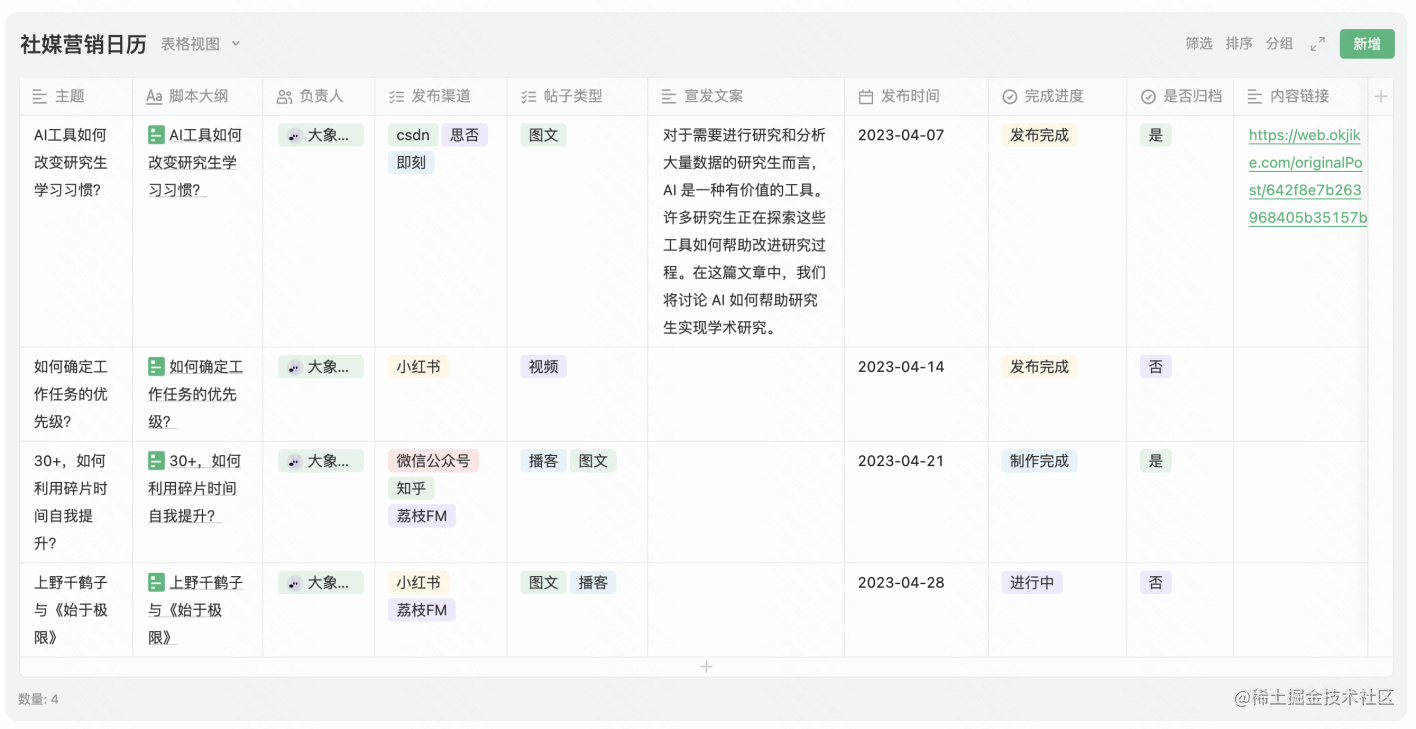Click the checklist icon in 帖子类型 header

(x=528, y=96)
